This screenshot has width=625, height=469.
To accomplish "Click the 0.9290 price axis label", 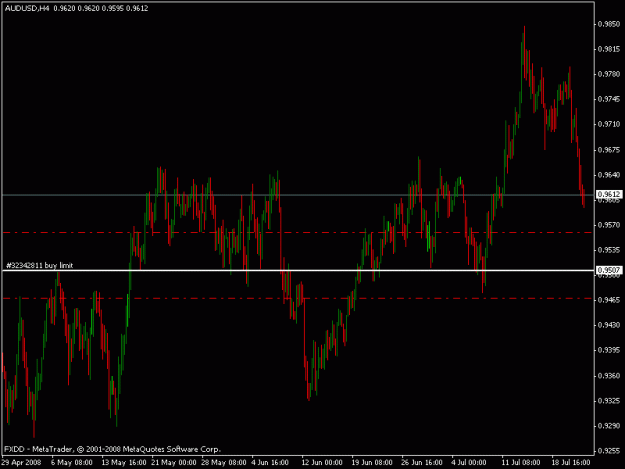I will pos(609,426).
